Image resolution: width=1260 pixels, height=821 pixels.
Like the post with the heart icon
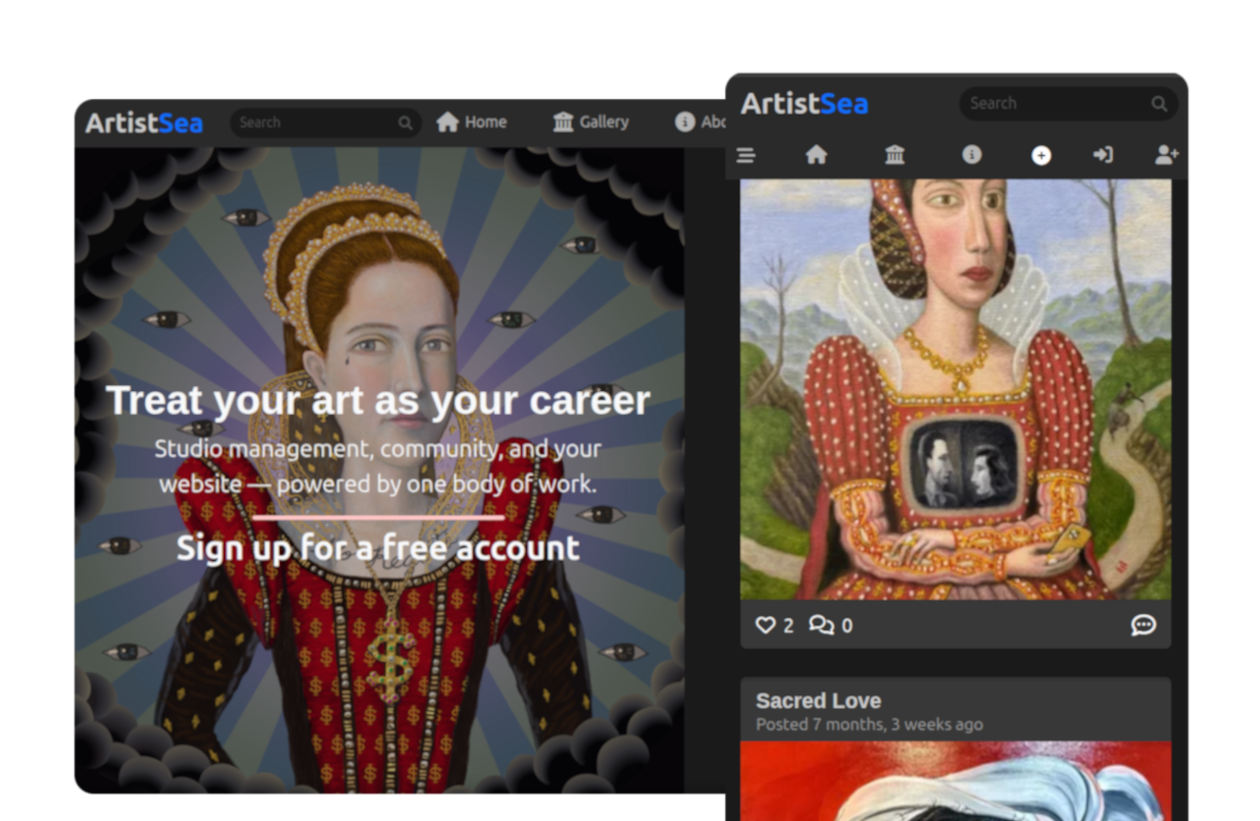[765, 625]
